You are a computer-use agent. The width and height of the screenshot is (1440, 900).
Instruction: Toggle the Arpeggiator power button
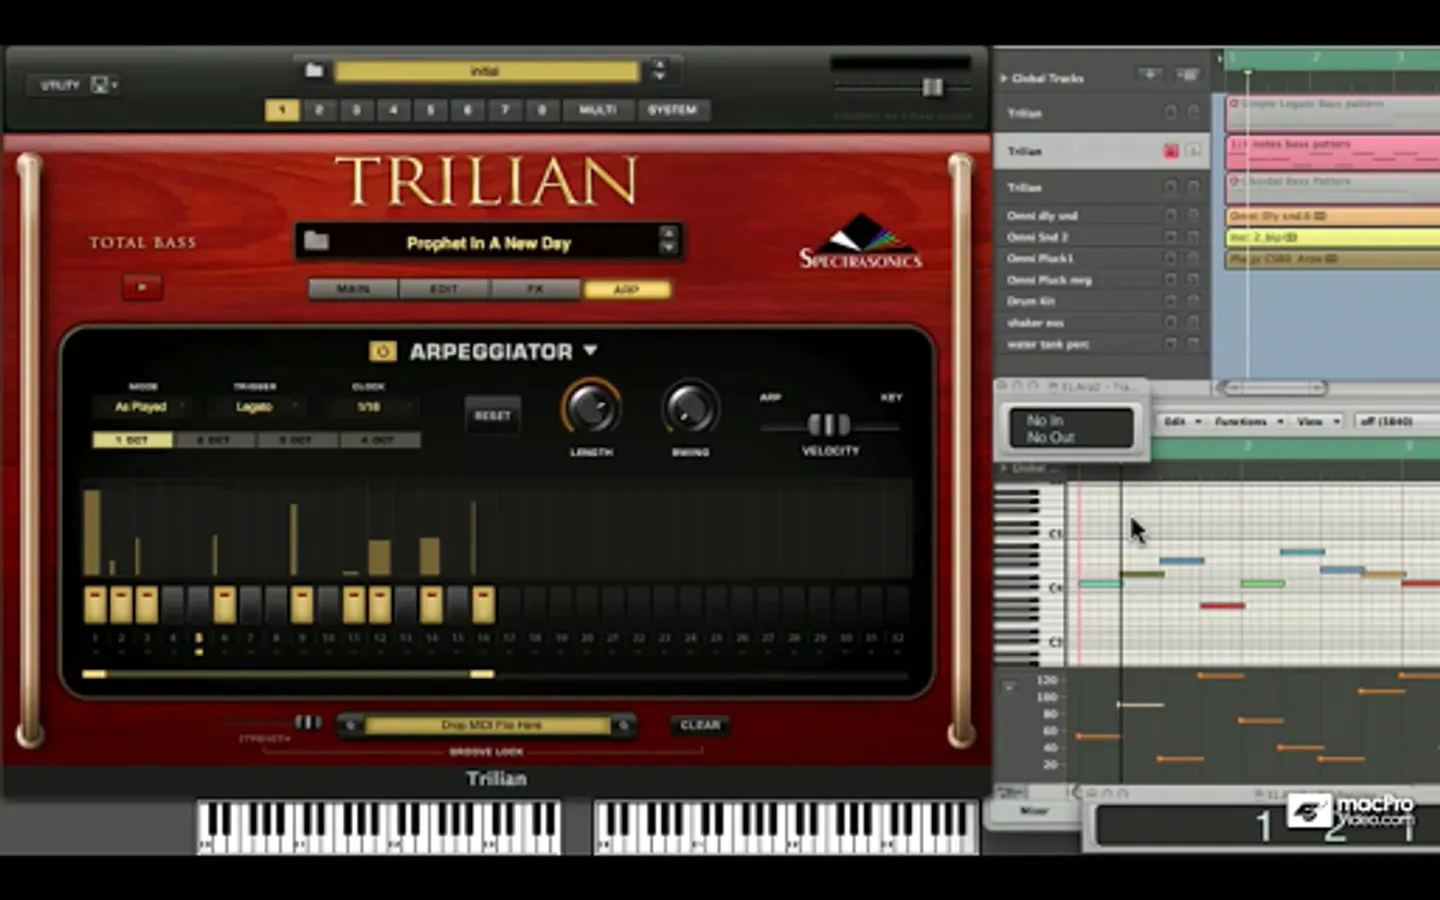pos(382,351)
